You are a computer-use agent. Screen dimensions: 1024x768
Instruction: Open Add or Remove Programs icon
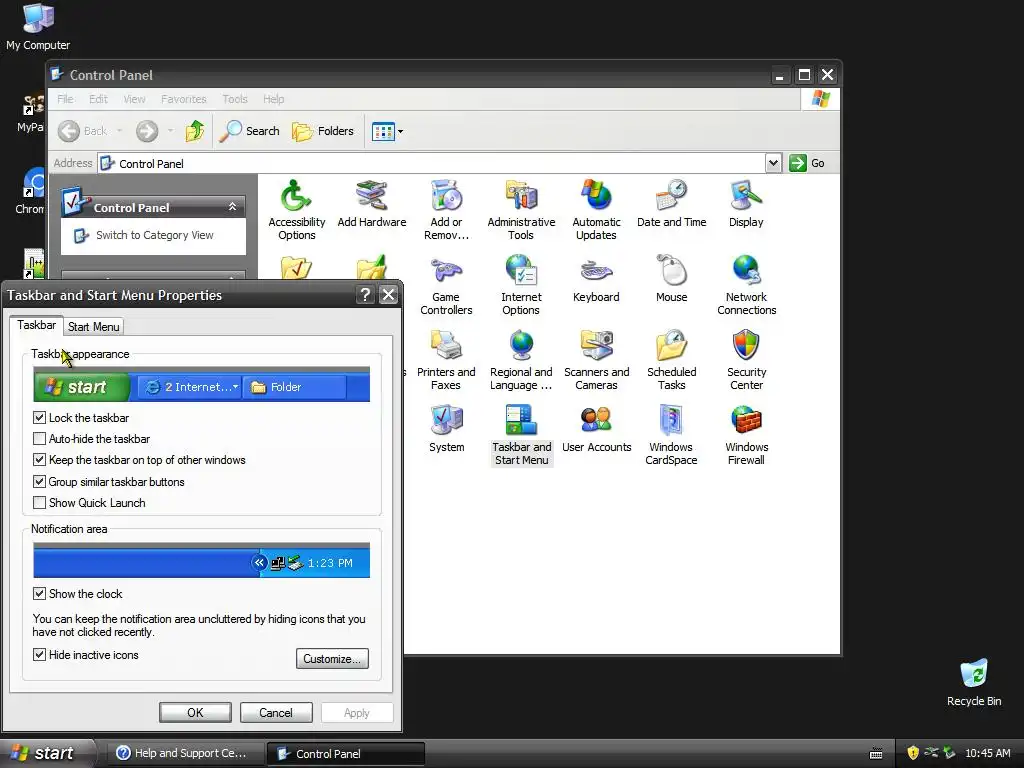(446, 210)
